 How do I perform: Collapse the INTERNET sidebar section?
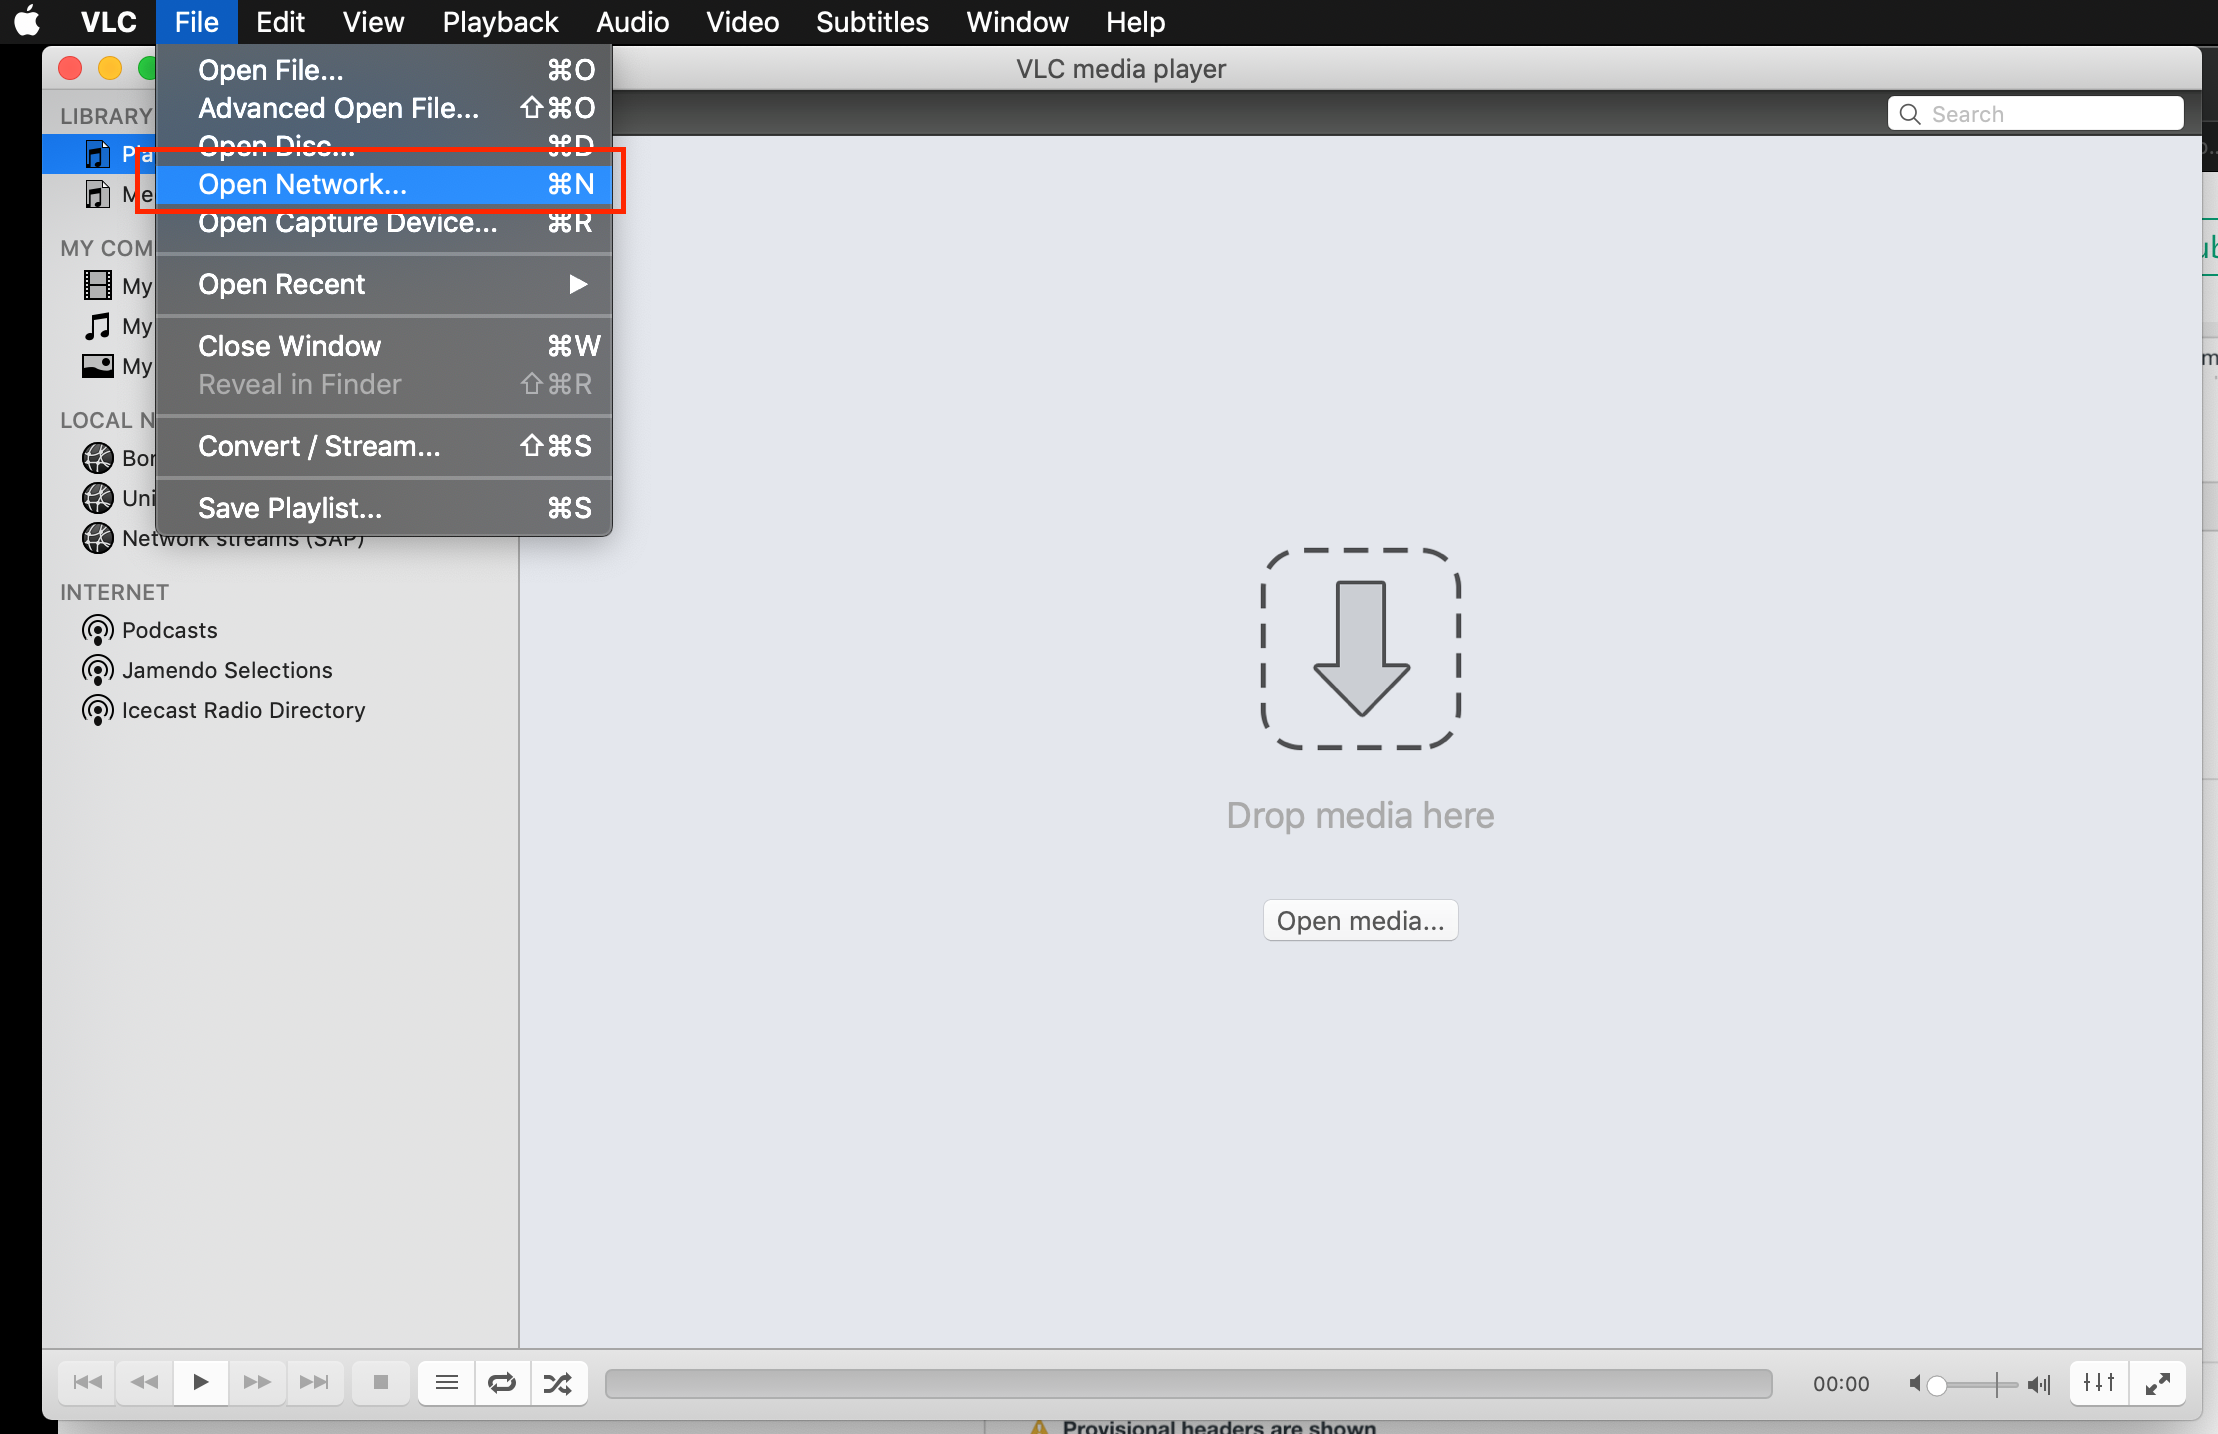coord(114,592)
